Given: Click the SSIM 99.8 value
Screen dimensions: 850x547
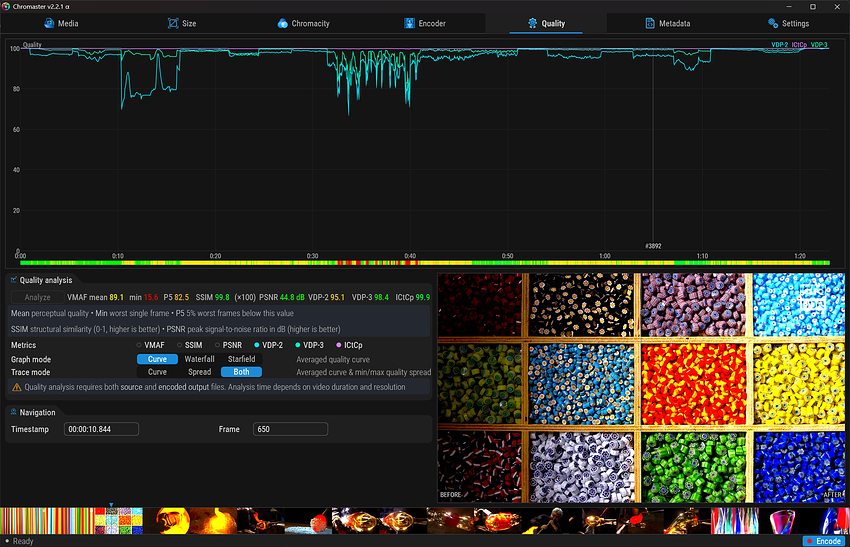Looking at the screenshot, I should (222, 297).
